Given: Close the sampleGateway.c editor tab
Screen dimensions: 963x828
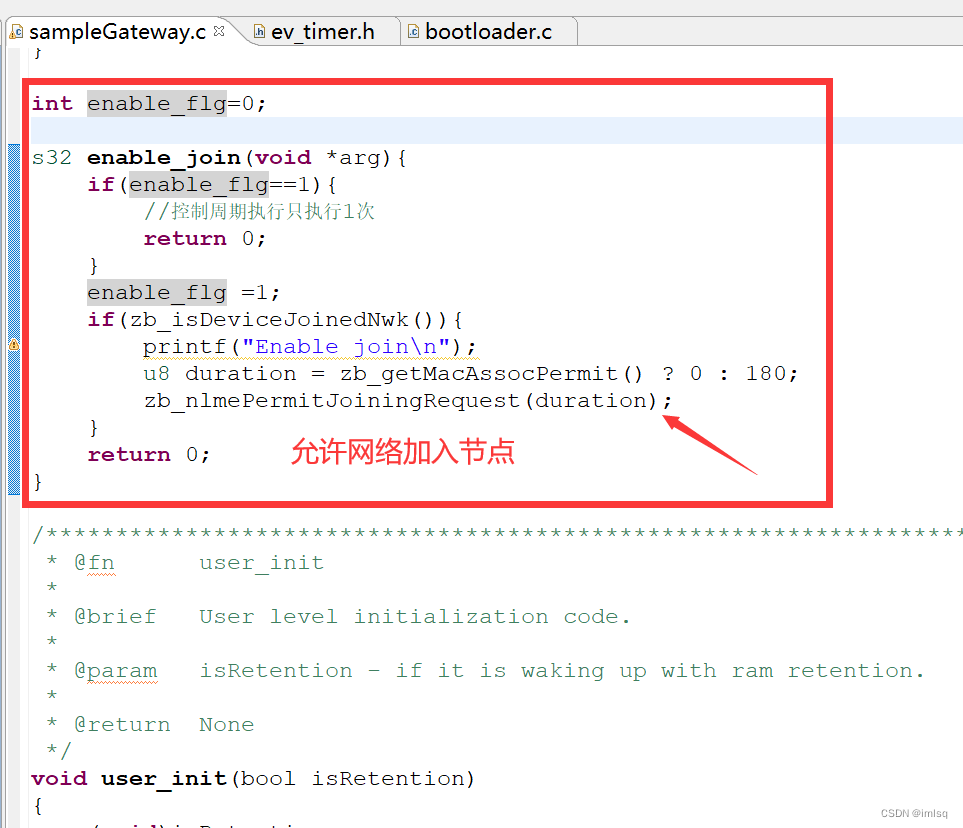Looking at the screenshot, I should [x=219, y=31].
